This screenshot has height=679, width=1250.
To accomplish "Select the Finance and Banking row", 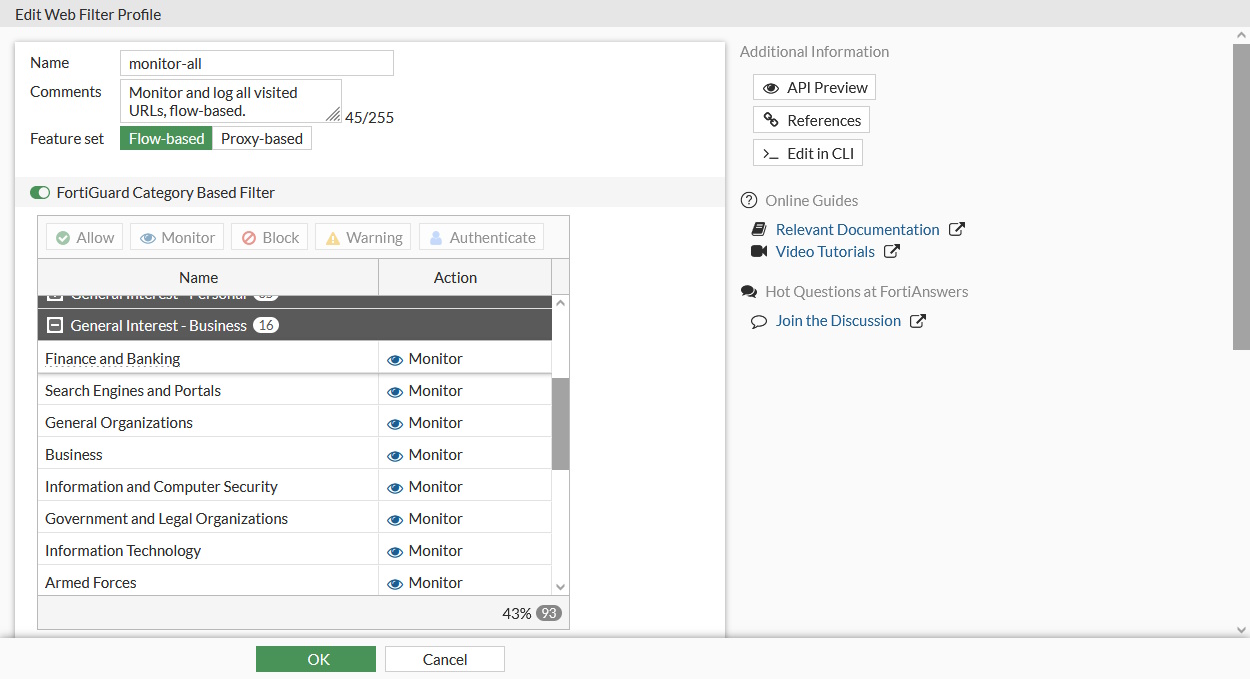I will coord(295,359).
